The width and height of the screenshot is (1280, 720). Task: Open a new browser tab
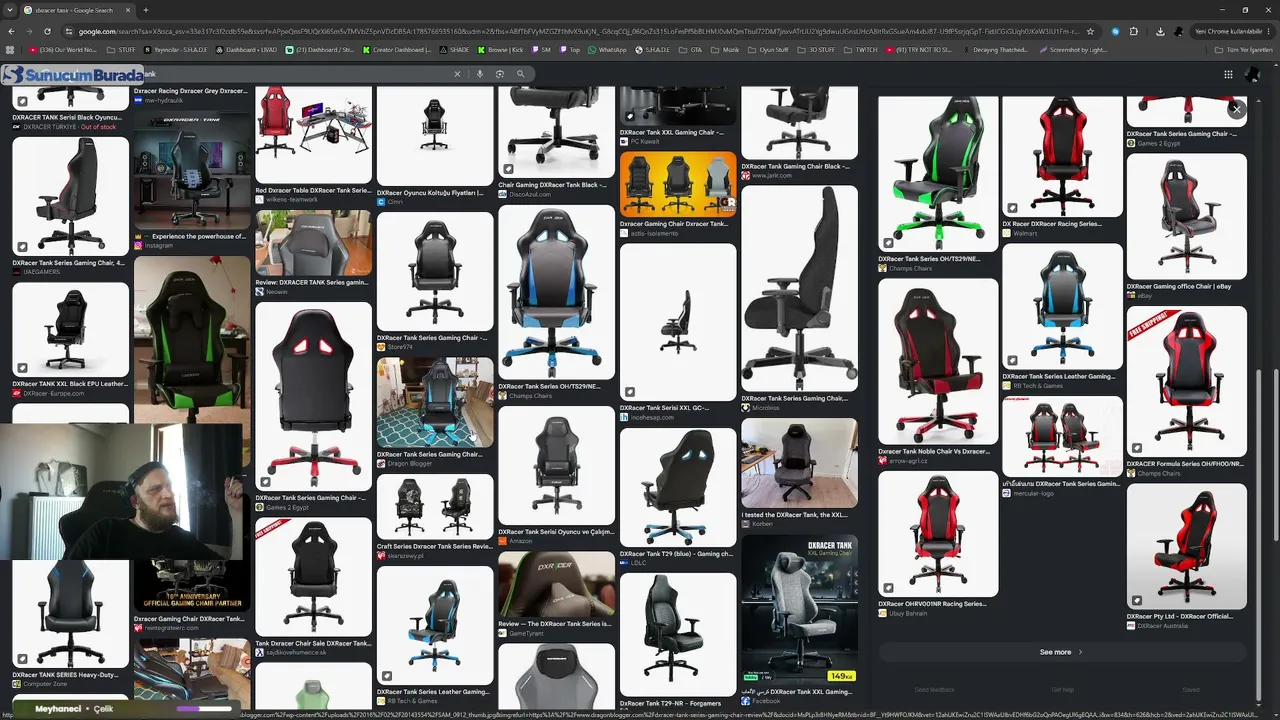click(x=146, y=10)
